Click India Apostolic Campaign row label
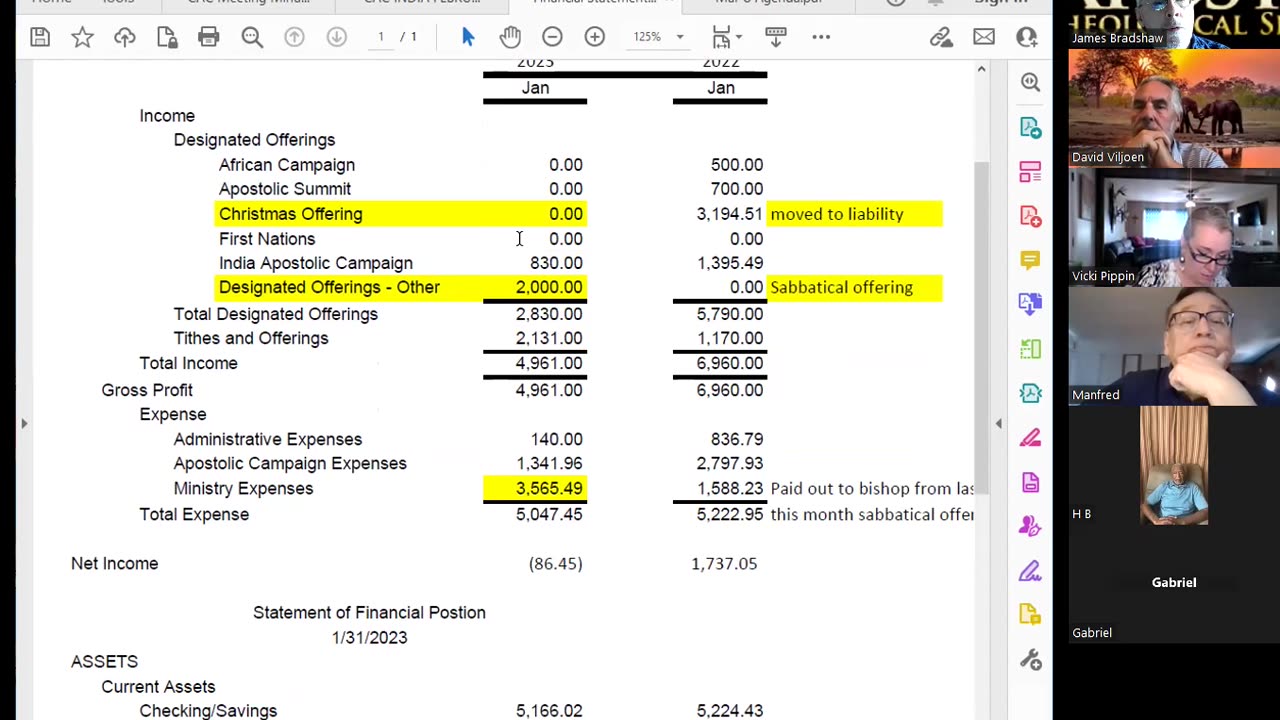 315,263
